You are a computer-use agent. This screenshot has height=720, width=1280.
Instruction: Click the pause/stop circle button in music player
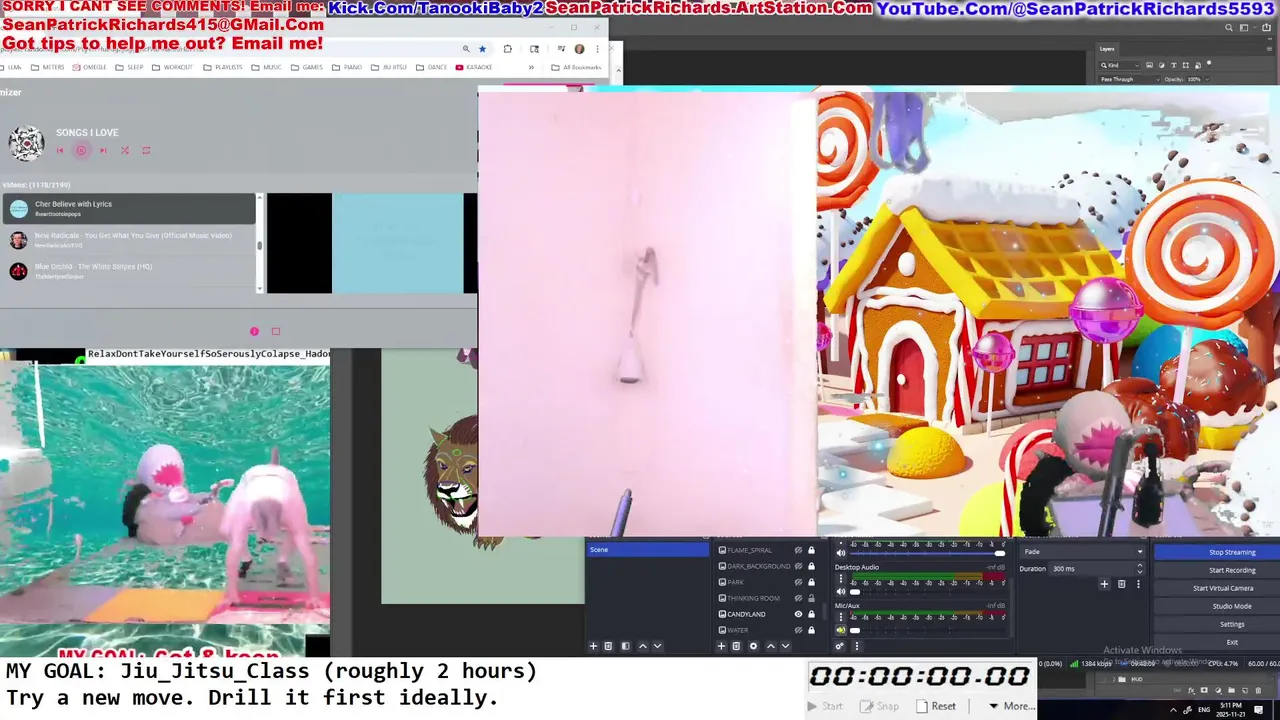tap(81, 150)
